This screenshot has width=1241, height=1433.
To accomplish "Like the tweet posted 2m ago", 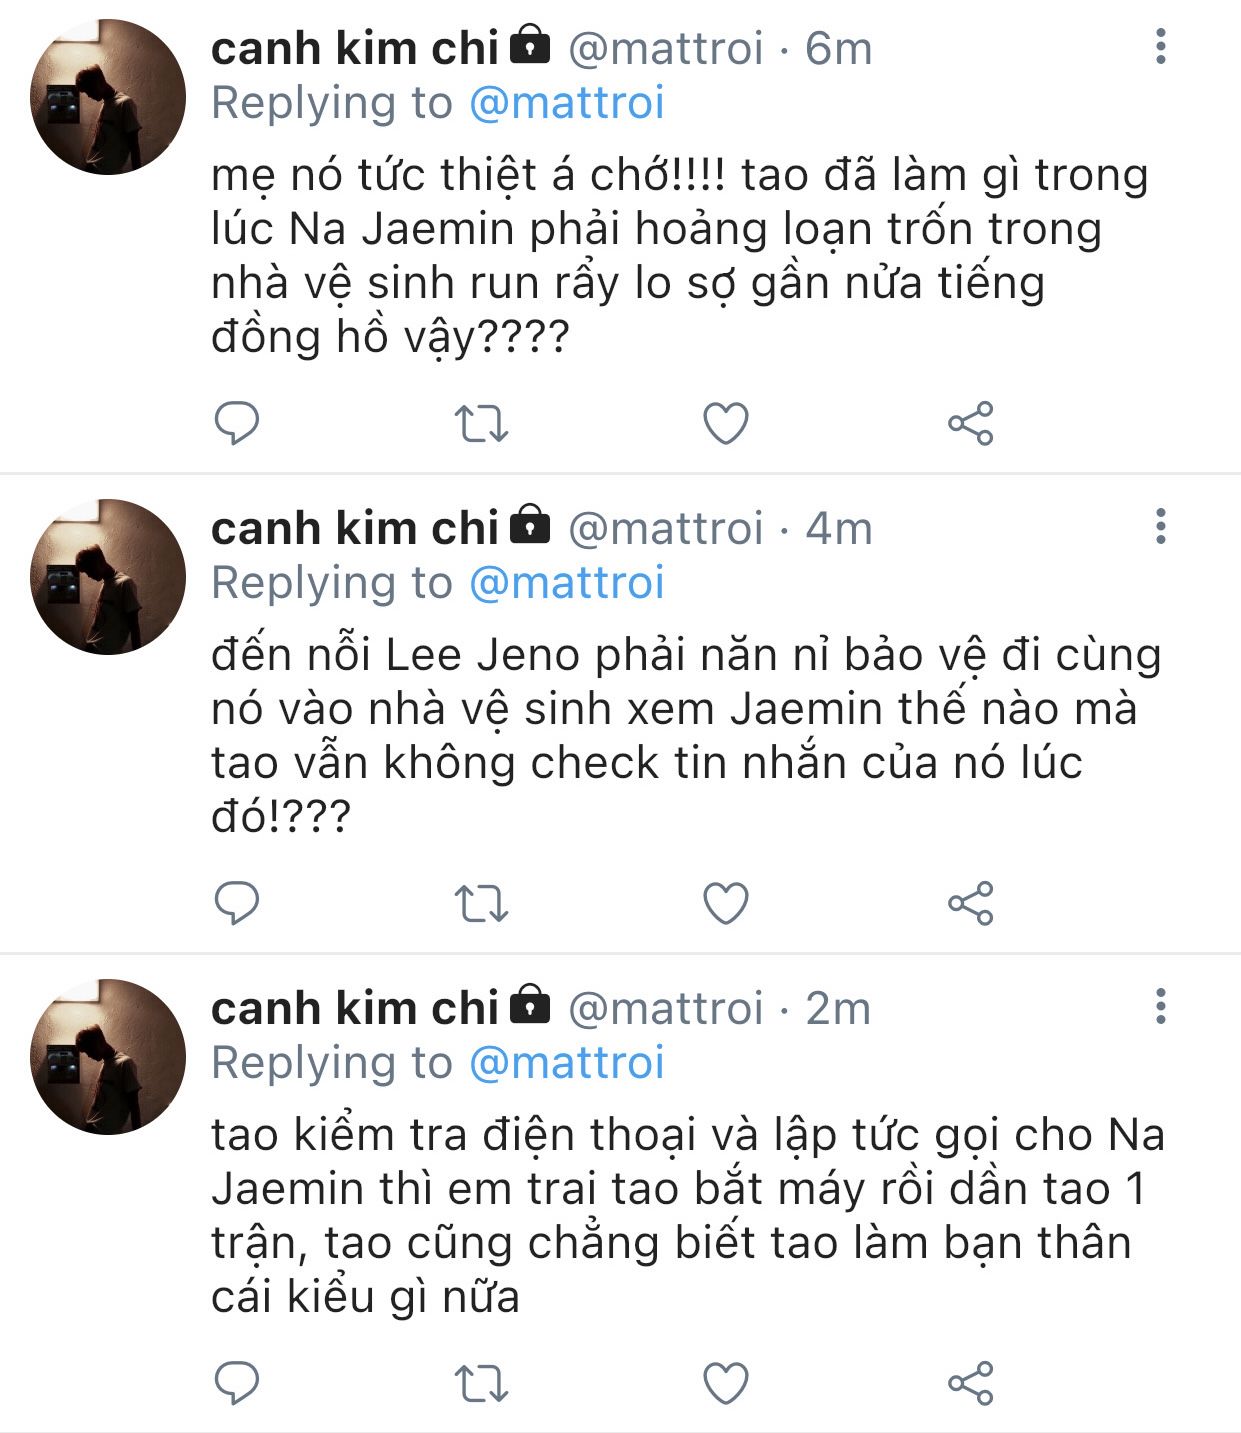I will 726,1384.
